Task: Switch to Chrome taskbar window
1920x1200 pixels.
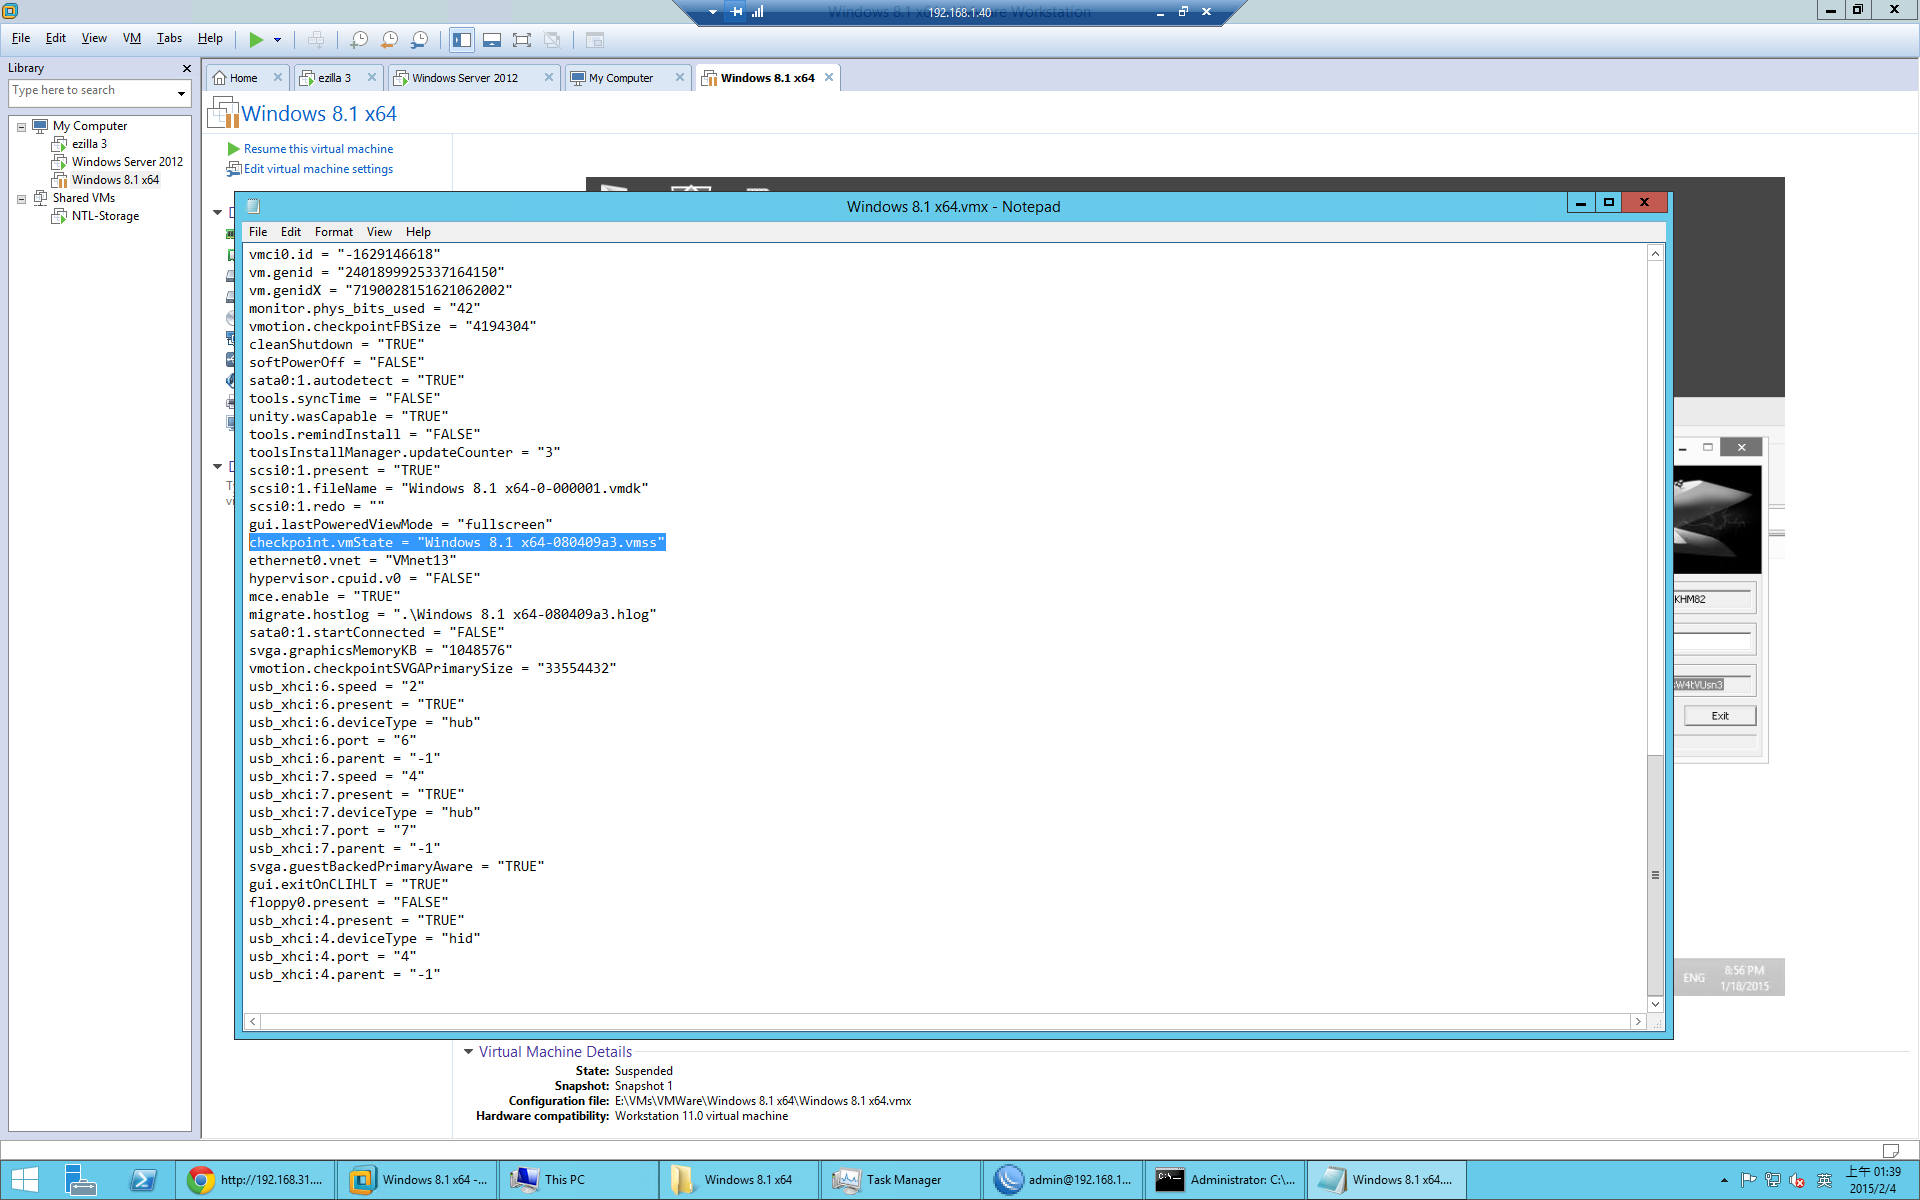Action: click(256, 1180)
